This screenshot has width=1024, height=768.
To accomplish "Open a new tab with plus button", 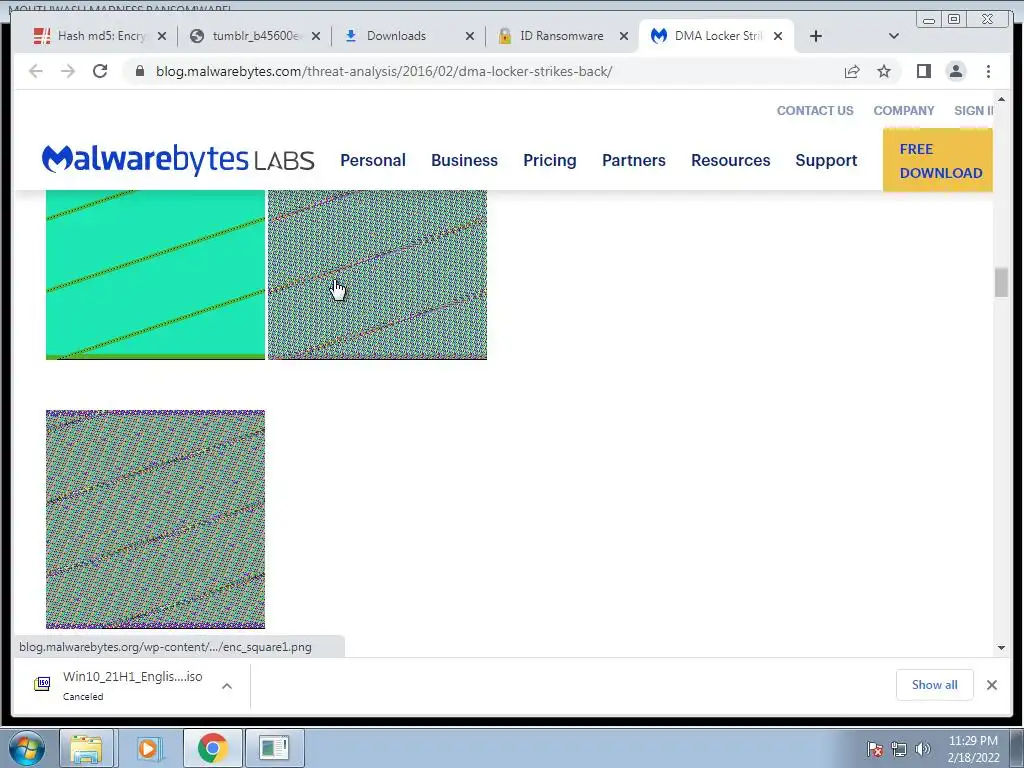I will (x=816, y=36).
